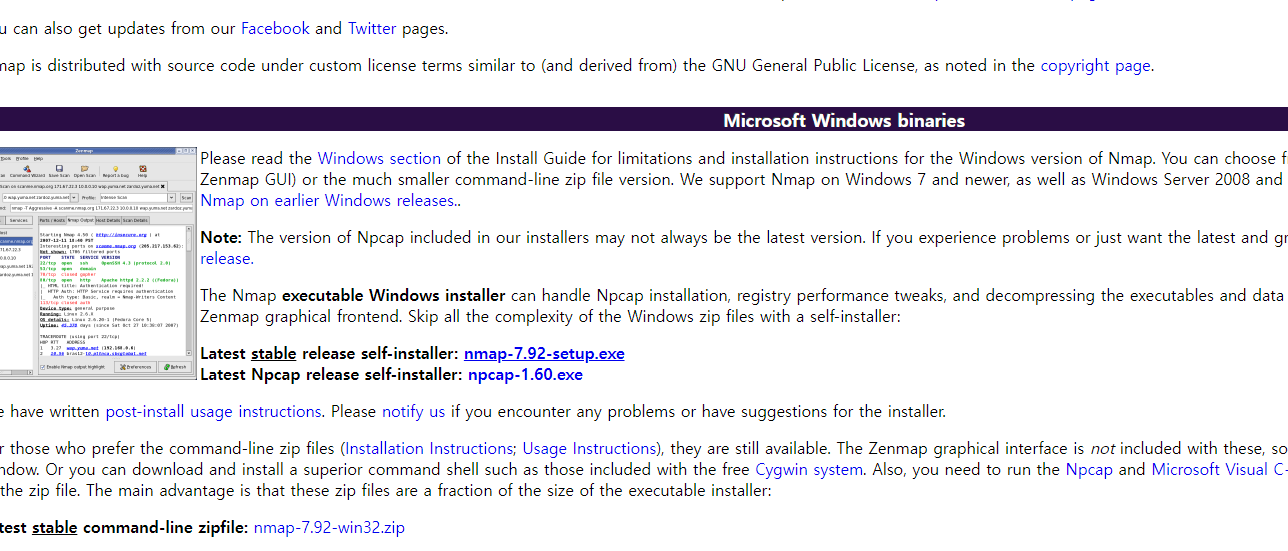Visit the Cygwin system link
The image size is (1288, 551).
(808, 469)
